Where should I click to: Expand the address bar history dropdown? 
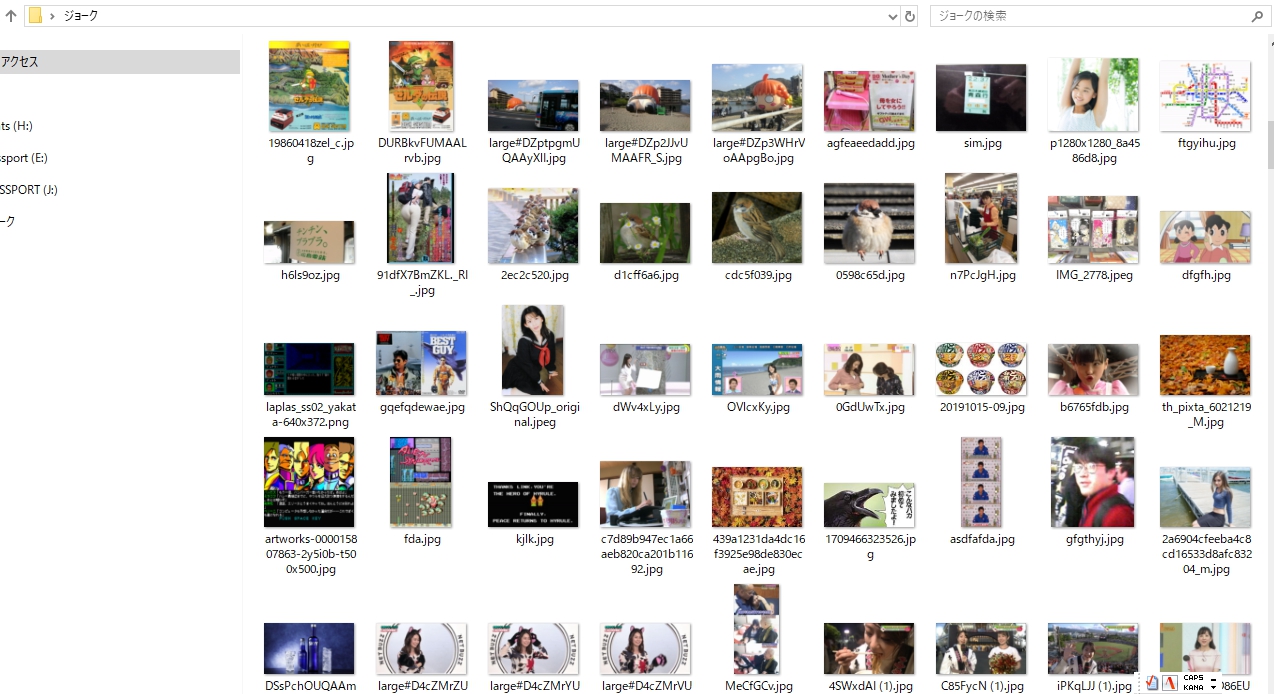point(893,16)
